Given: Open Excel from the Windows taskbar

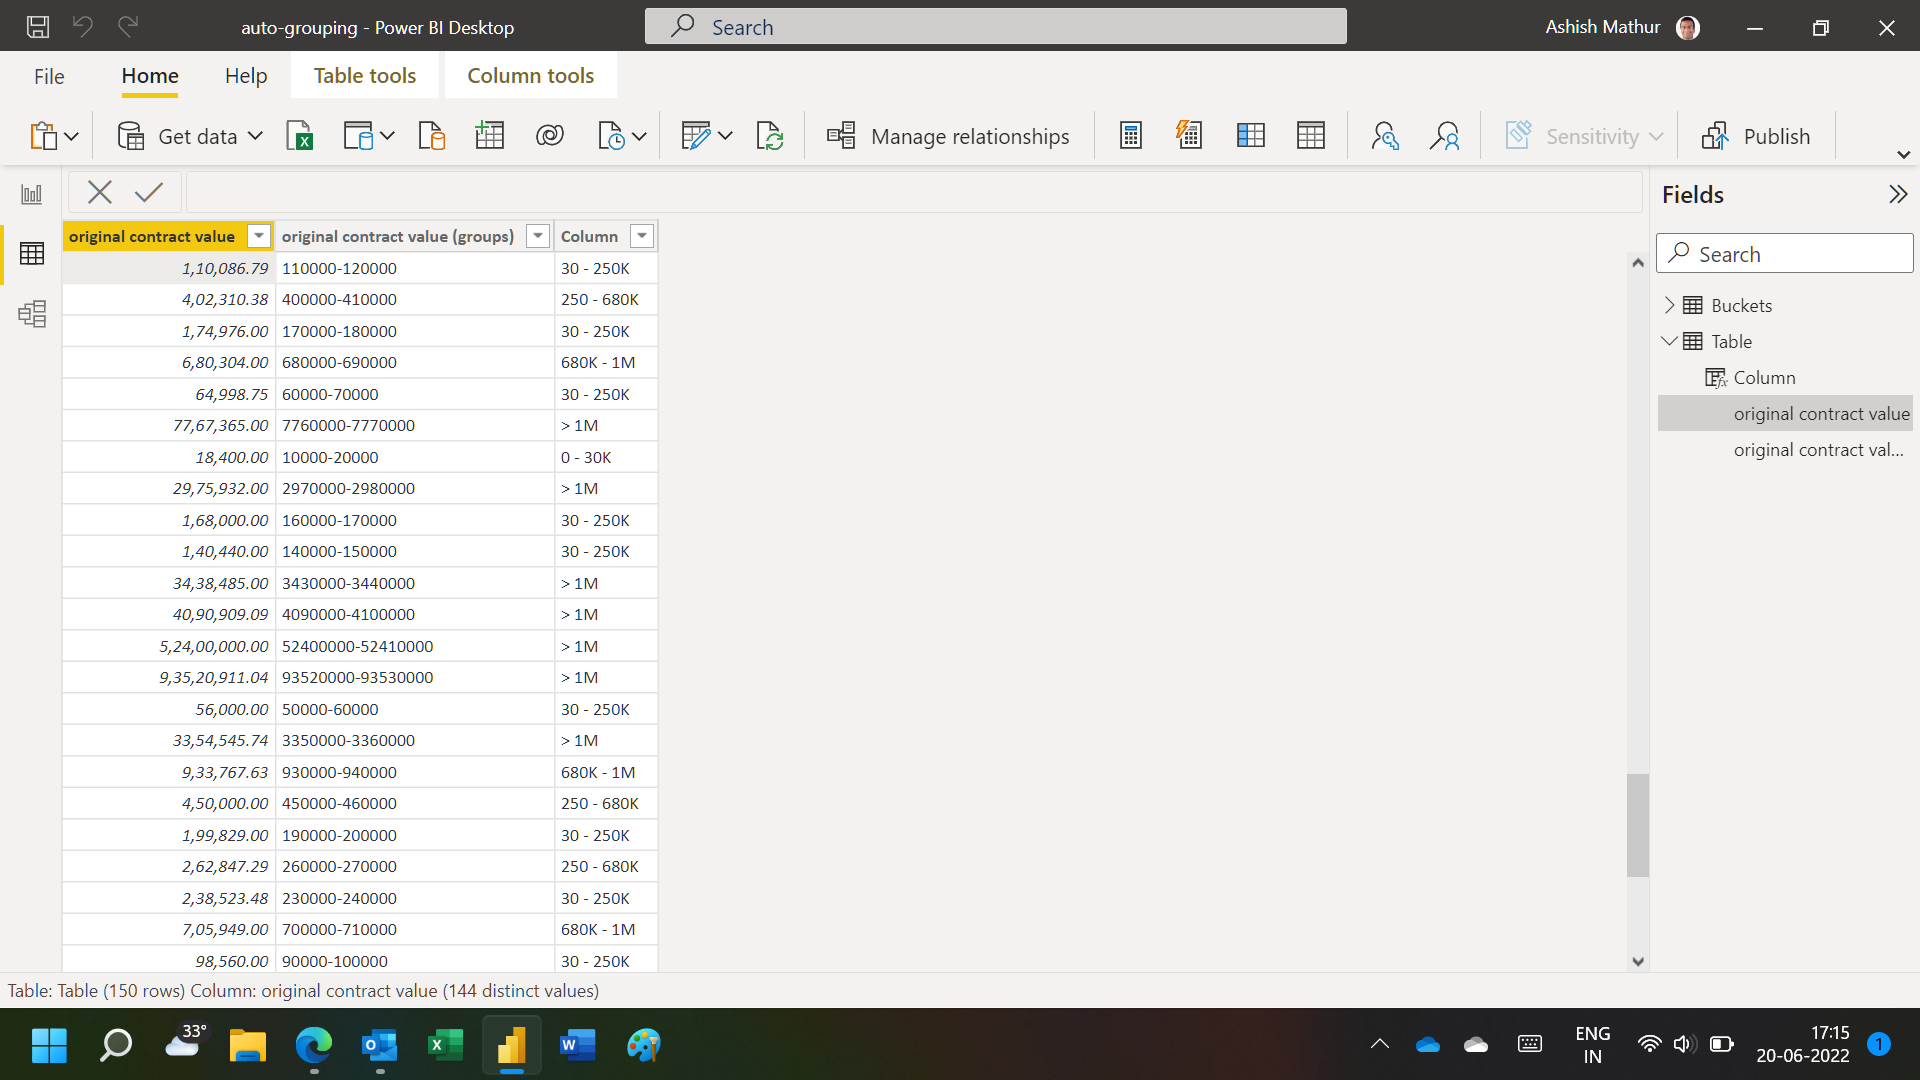Looking at the screenshot, I should (x=445, y=1045).
